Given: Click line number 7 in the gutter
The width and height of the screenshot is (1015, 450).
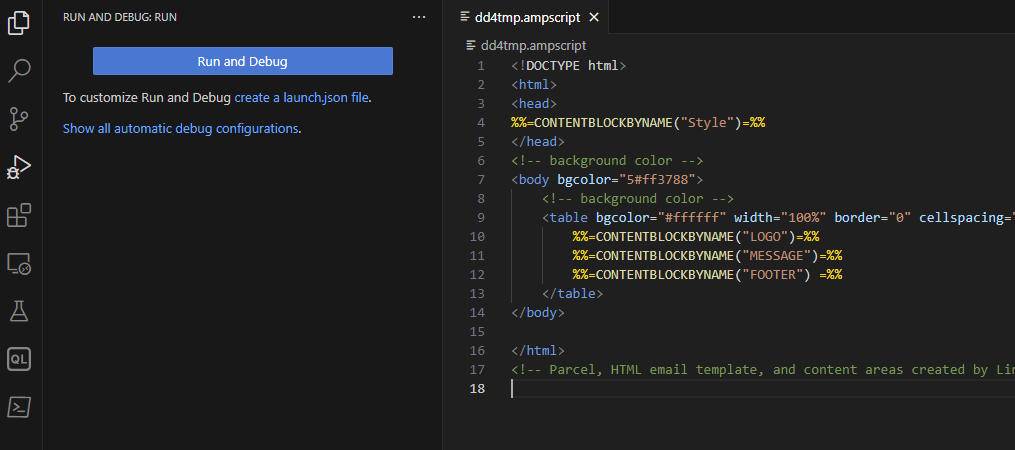Looking at the screenshot, I should pos(481,179).
